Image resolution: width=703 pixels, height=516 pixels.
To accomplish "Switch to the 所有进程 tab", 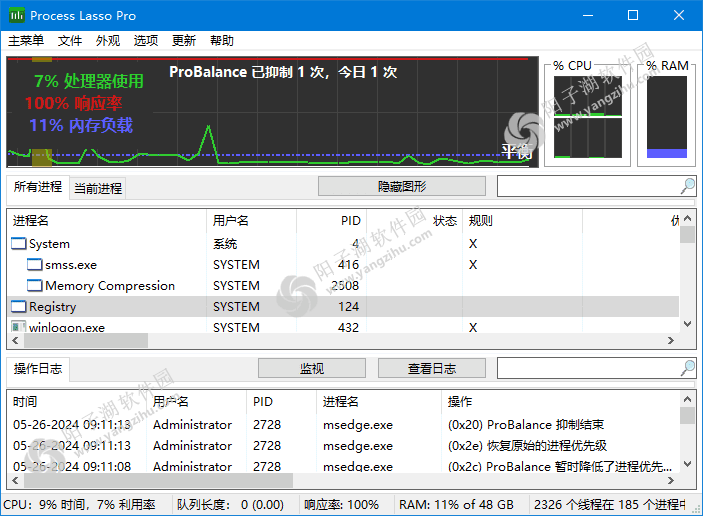I will pos(38,187).
